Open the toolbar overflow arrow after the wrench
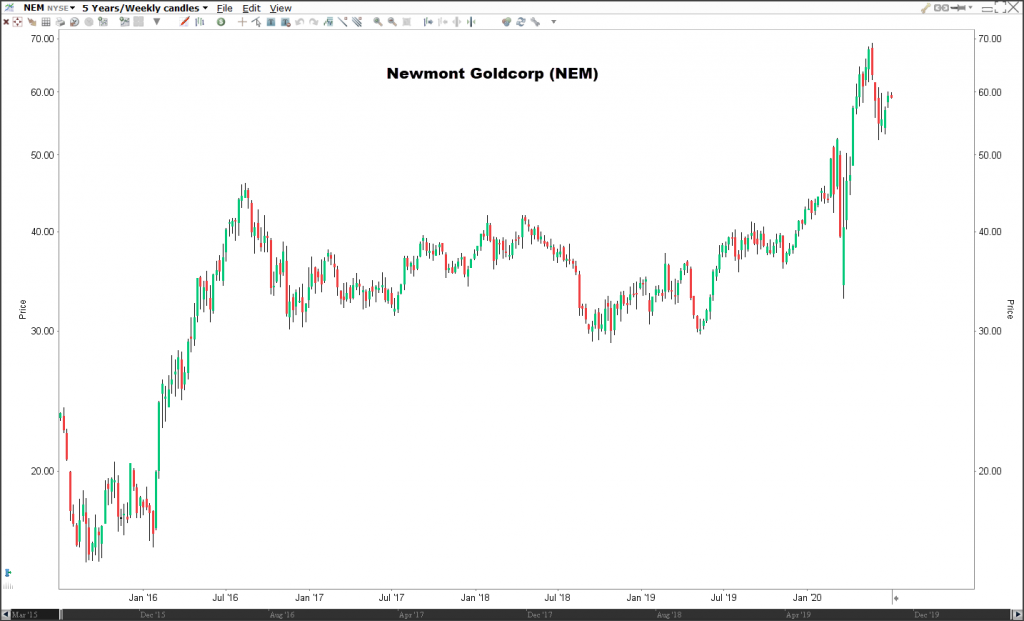1024x621 pixels. tap(554, 22)
